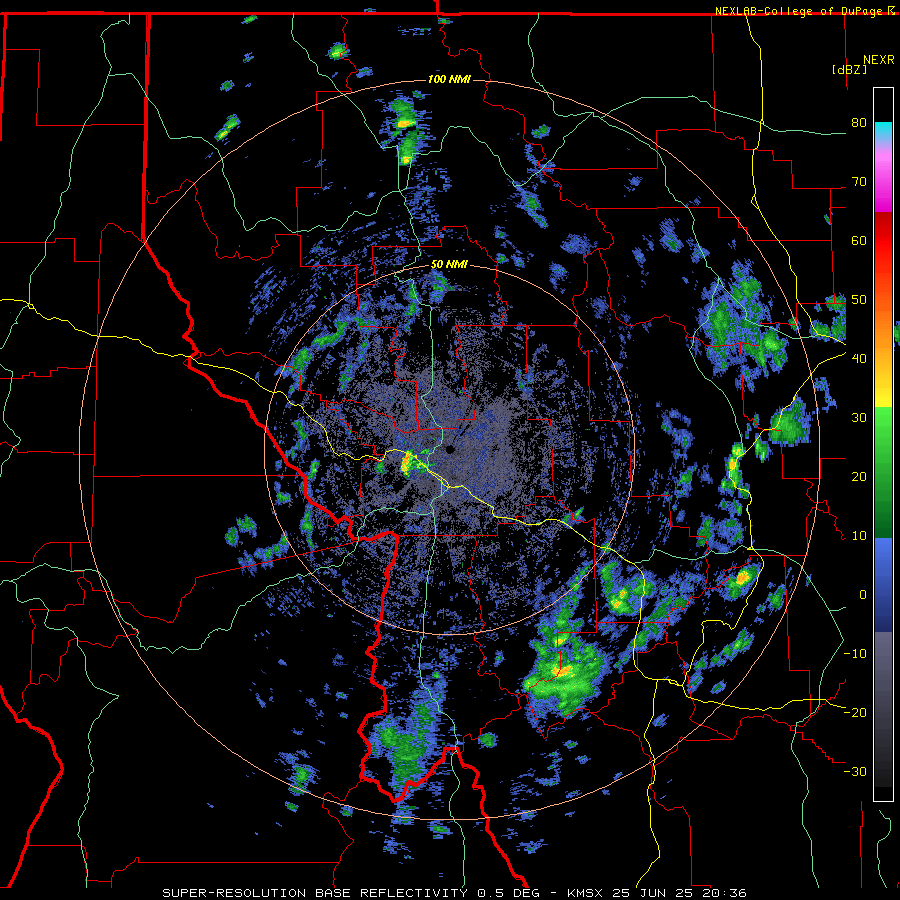Click the -20 value on dBZ scale
Image resolution: width=900 pixels, height=900 pixels.
pos(855,713)
